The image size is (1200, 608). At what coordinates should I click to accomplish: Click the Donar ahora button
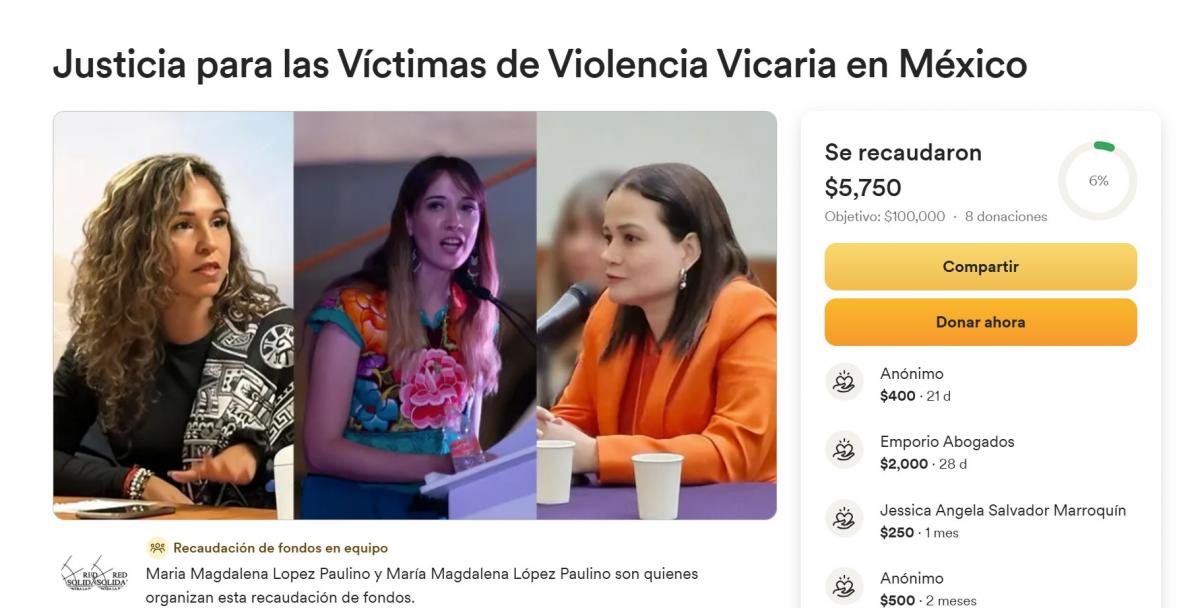[980, 322]
